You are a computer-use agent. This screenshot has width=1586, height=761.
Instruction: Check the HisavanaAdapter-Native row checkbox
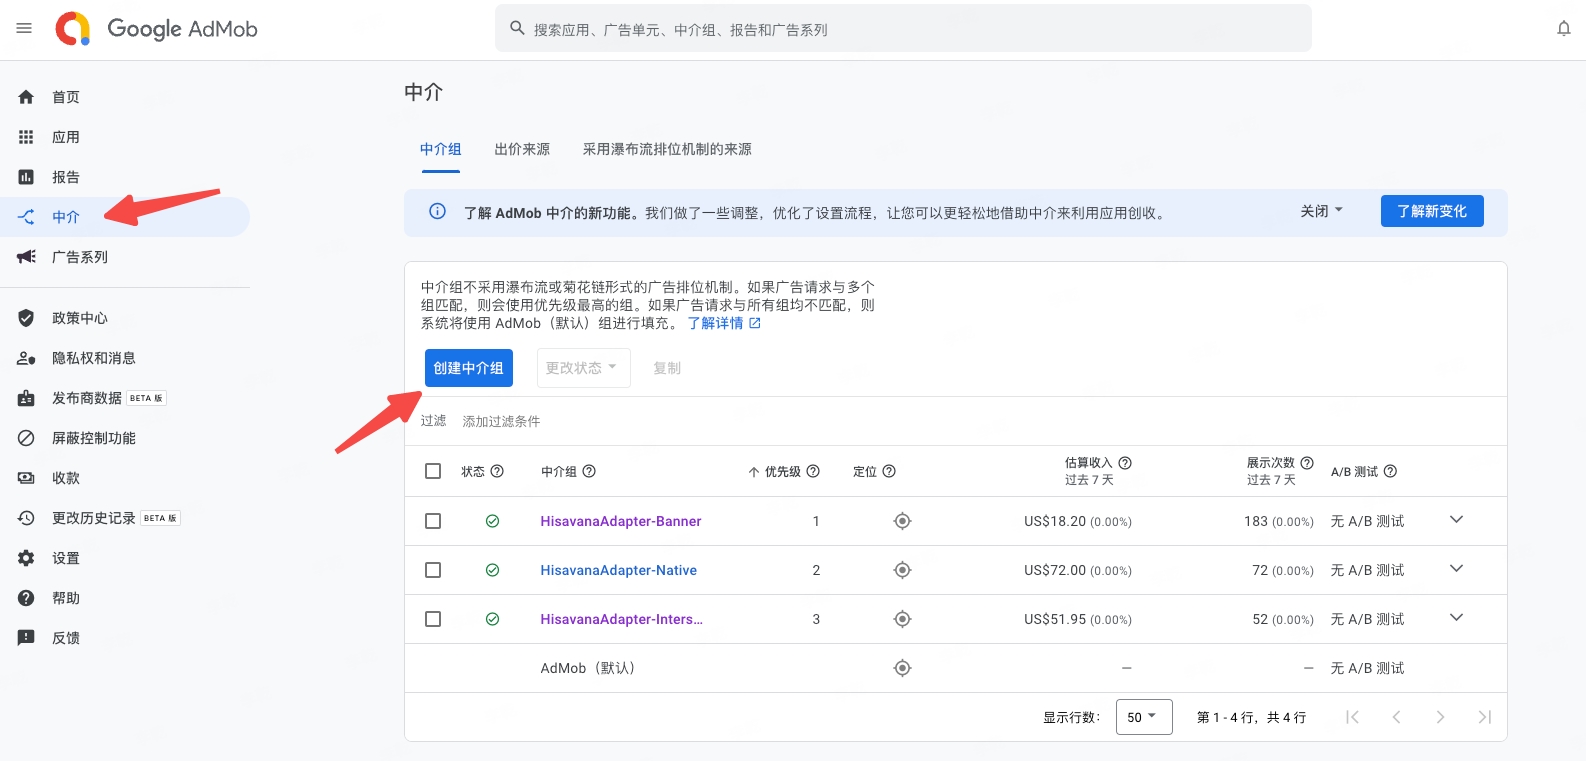(x=433, y=570)
